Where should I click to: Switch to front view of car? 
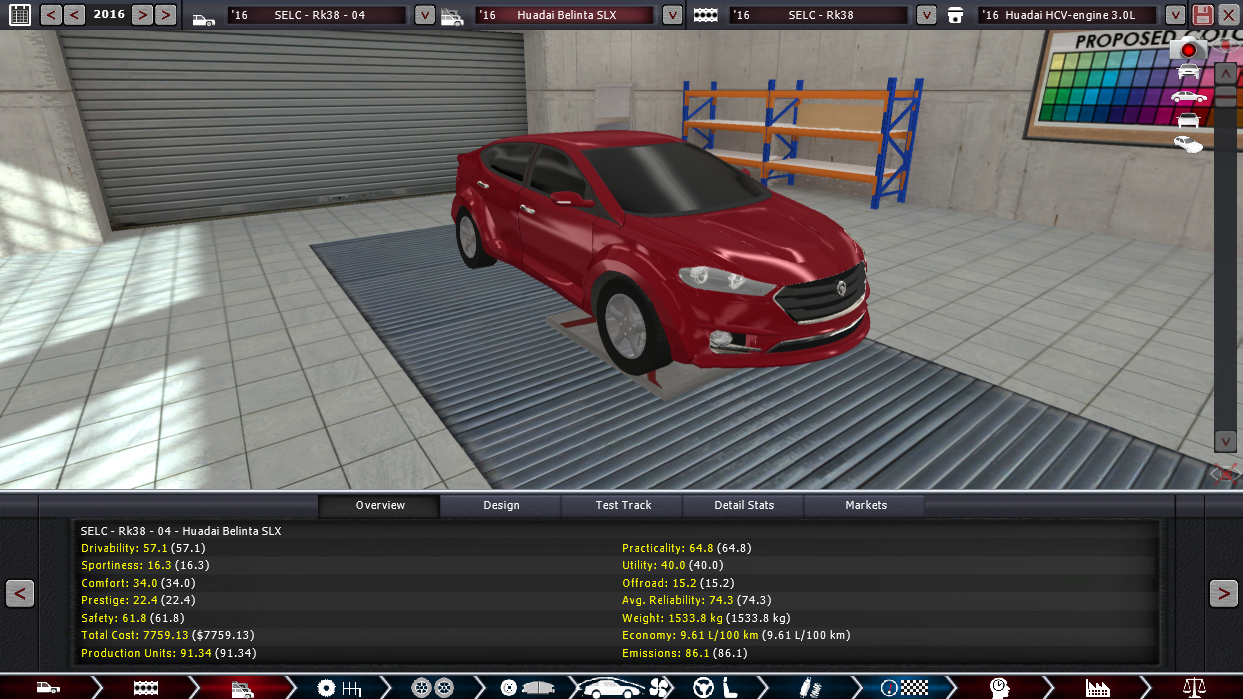(1188, 72)
